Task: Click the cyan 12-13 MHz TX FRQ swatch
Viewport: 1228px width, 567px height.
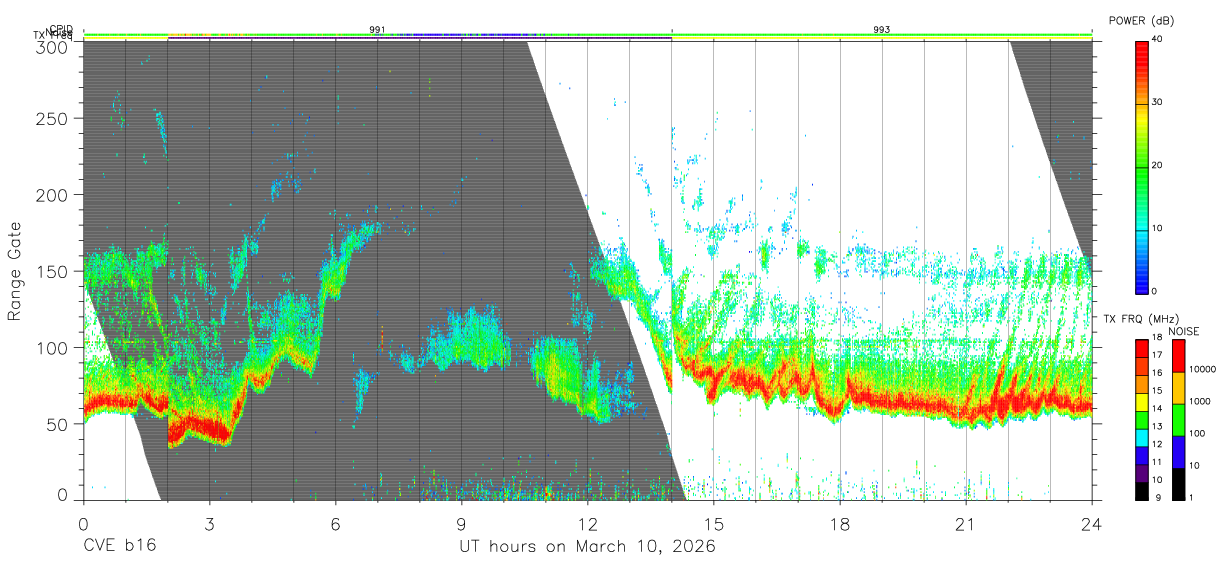Action: [1141, 436]
